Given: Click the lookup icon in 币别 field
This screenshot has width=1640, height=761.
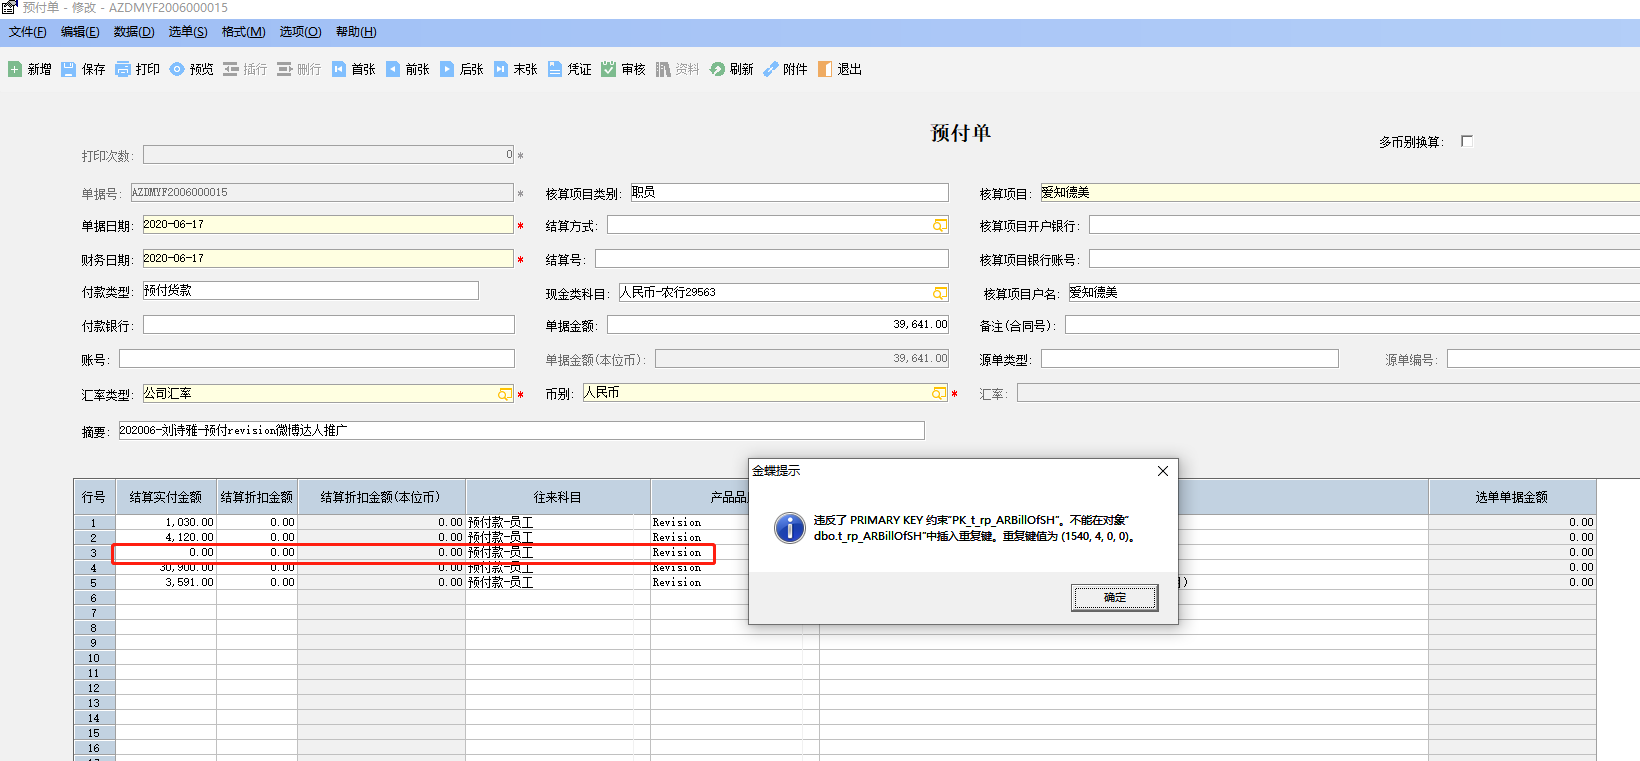Looking at the screenshot, I should pos(939,394).
